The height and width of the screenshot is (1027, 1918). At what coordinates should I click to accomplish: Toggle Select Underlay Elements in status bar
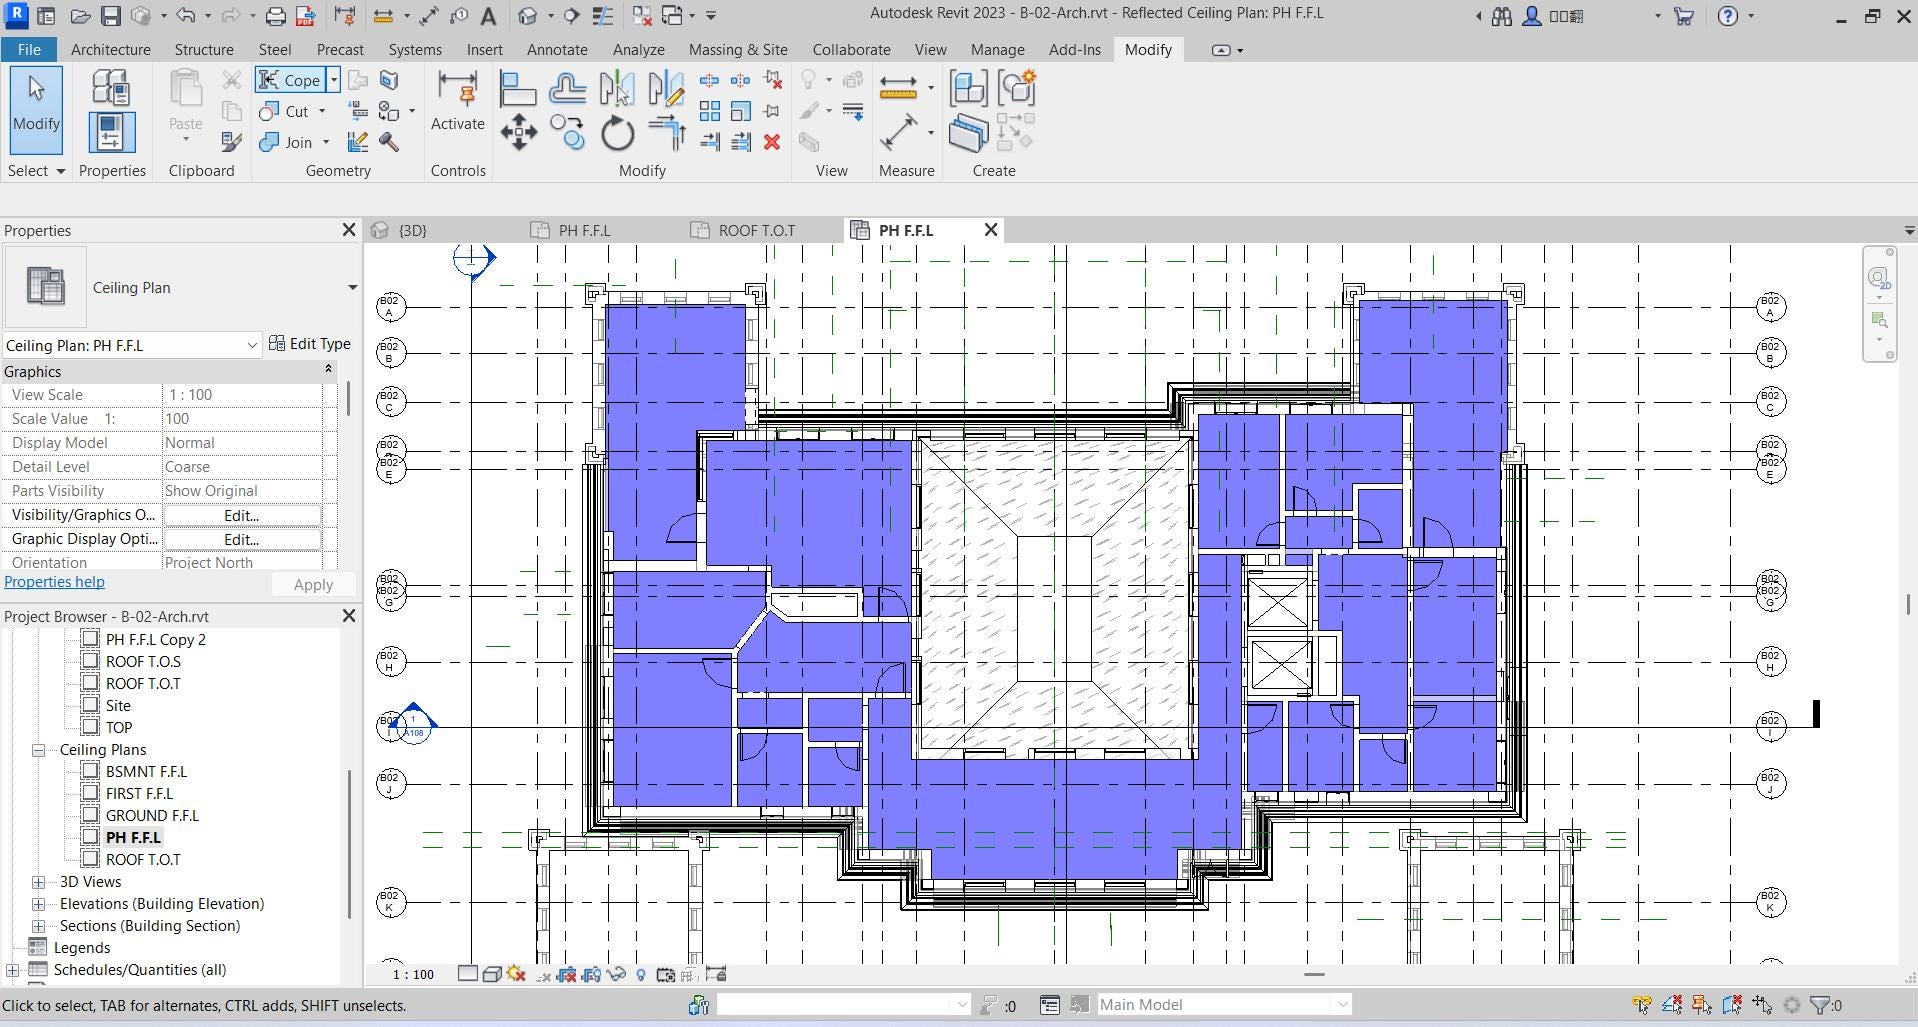click(1672, 1005)
